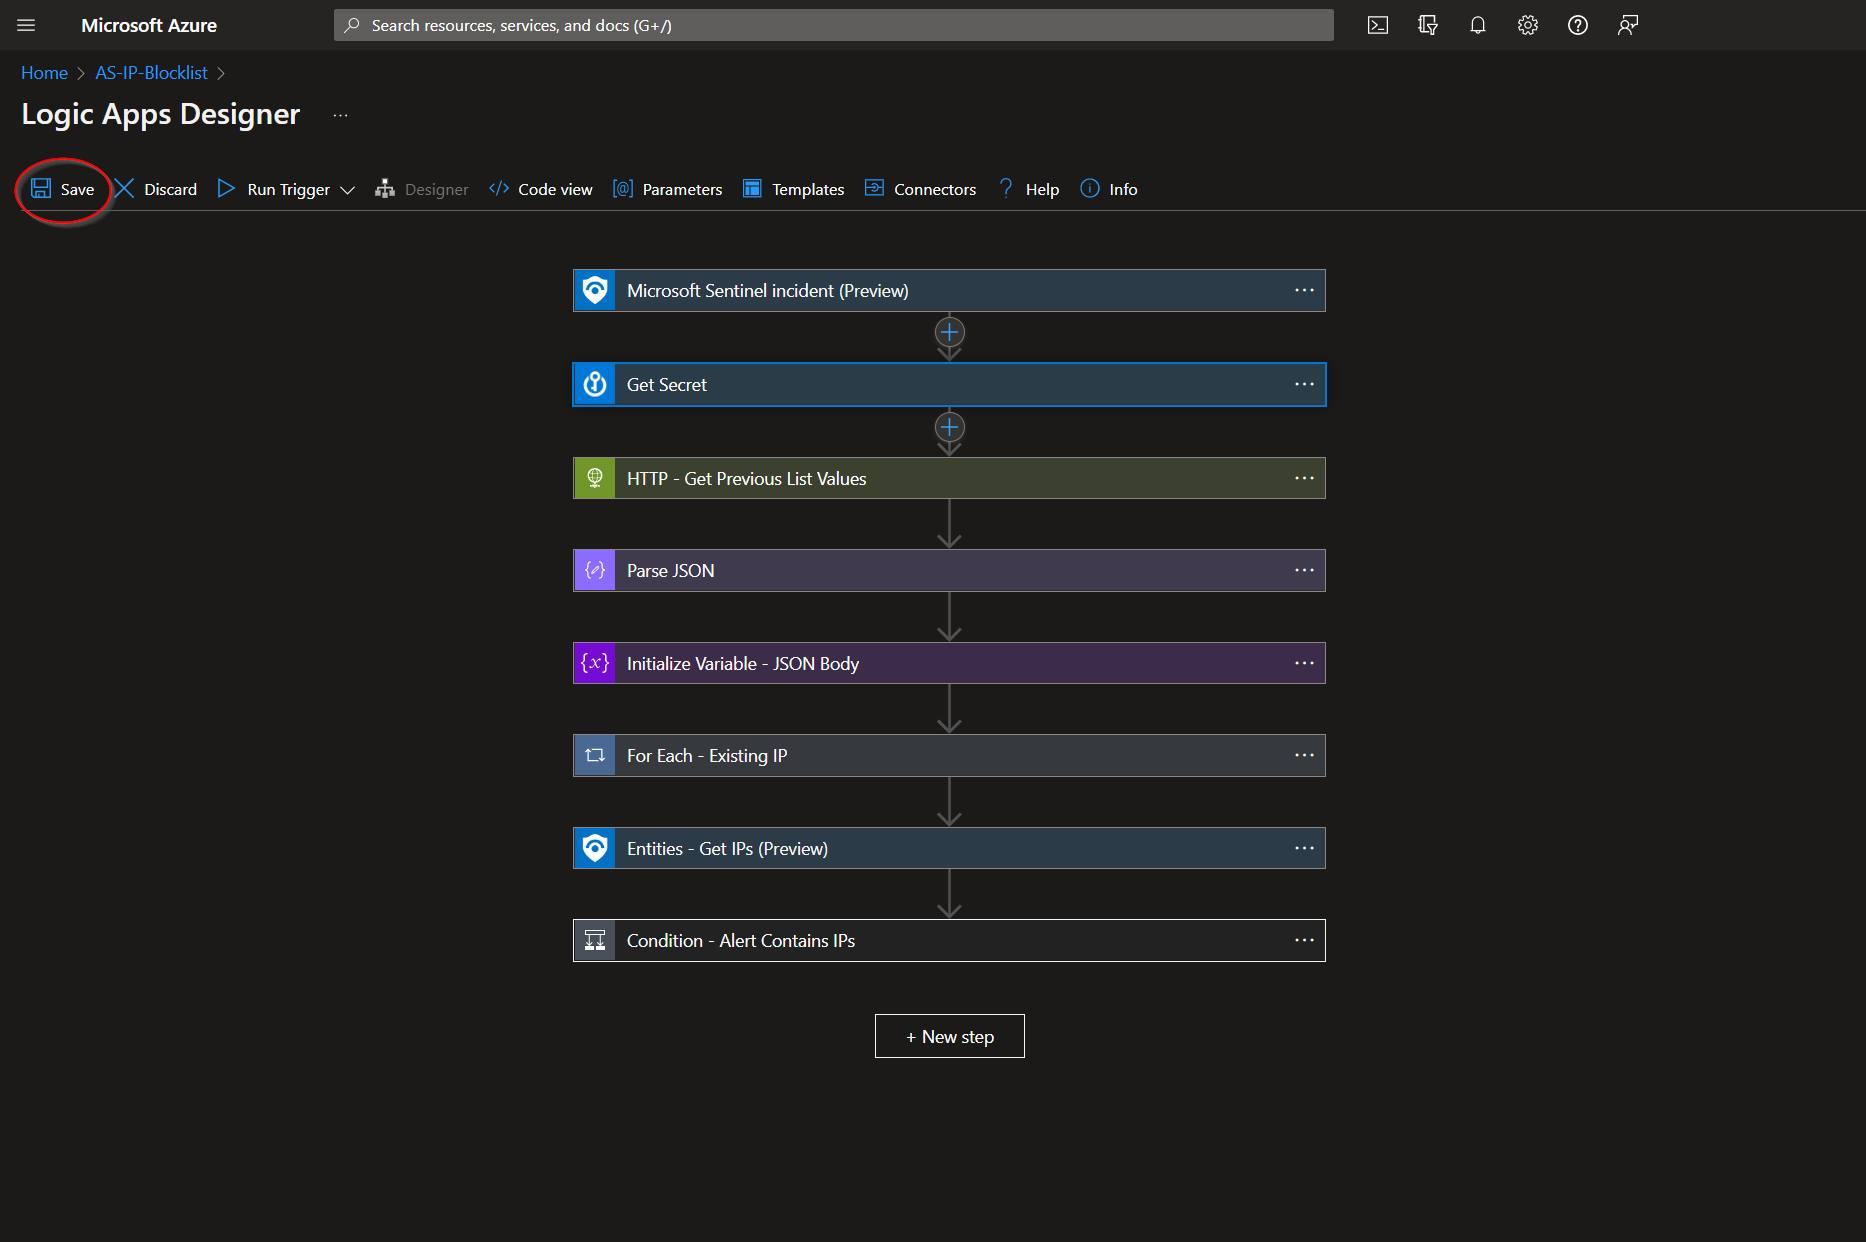Open ellipsis menu for Entities - Get IPs

pos(1304,848)
